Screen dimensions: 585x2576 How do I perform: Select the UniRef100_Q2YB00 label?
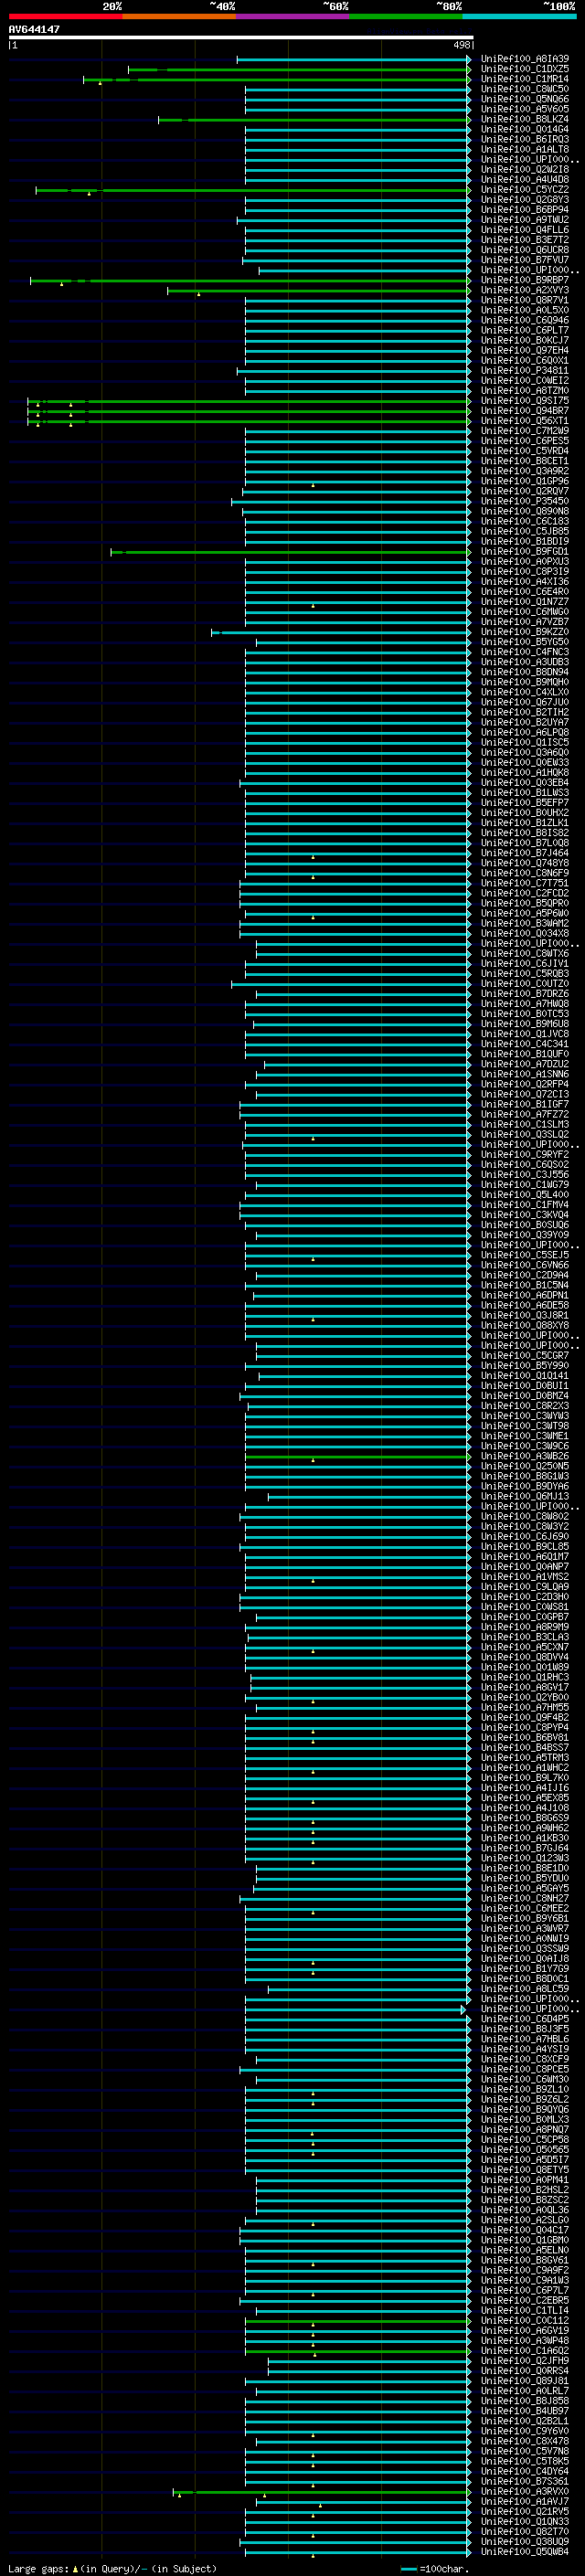pyautogui.click(x=524, y=1698)
